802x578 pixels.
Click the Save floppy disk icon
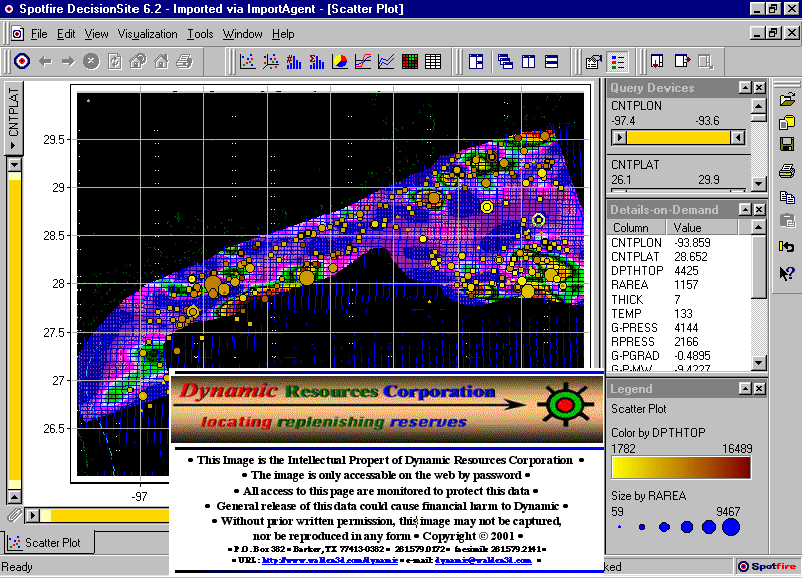tap(787, 146)
